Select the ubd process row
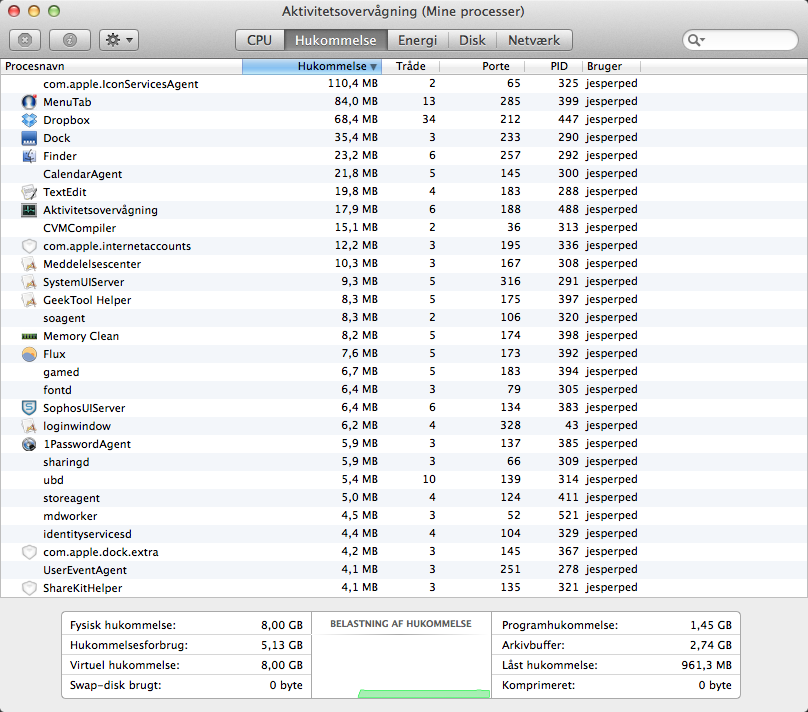This screenshot has width=808, height=712. (x=404, y=480)
